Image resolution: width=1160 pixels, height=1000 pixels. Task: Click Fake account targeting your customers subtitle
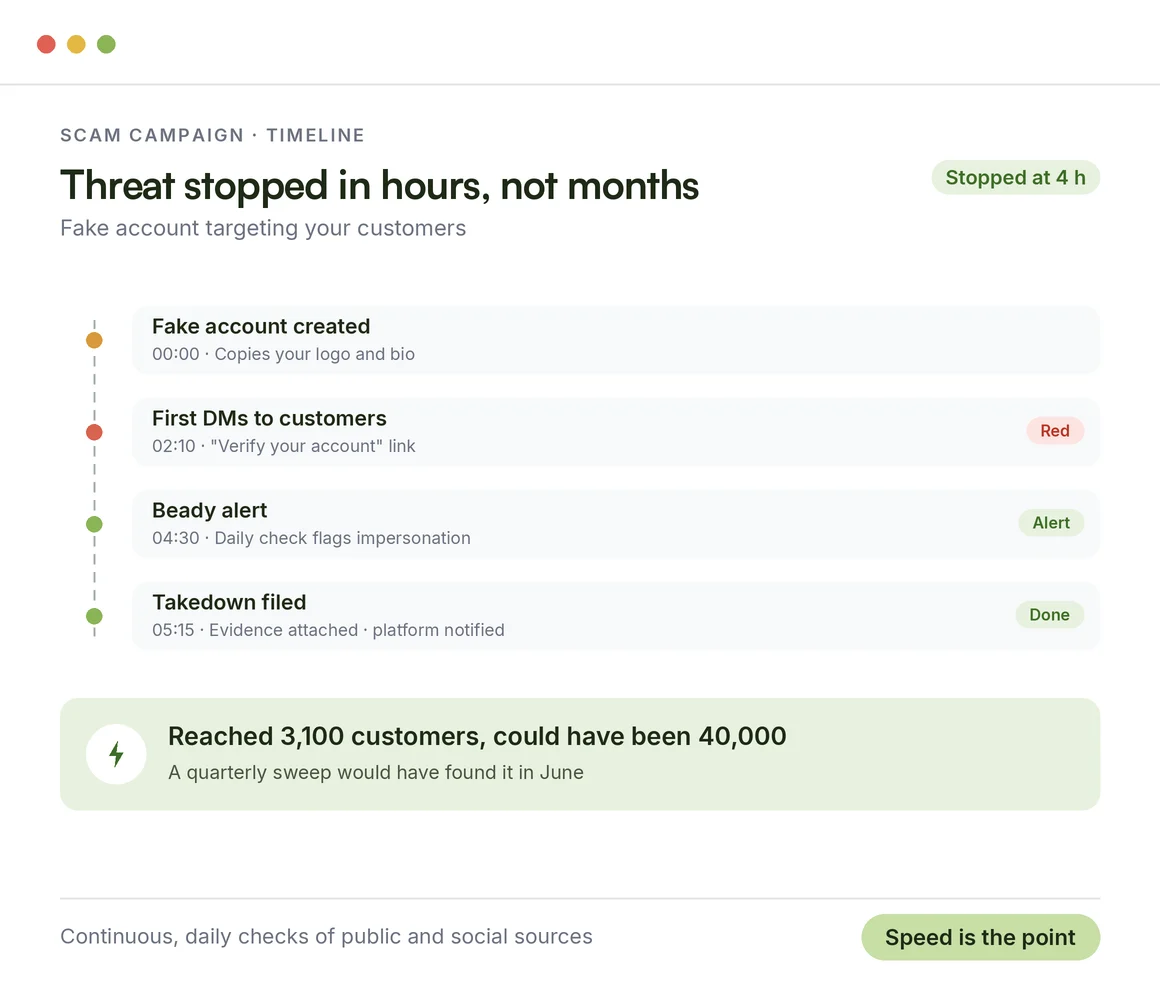tap(263, 228)
